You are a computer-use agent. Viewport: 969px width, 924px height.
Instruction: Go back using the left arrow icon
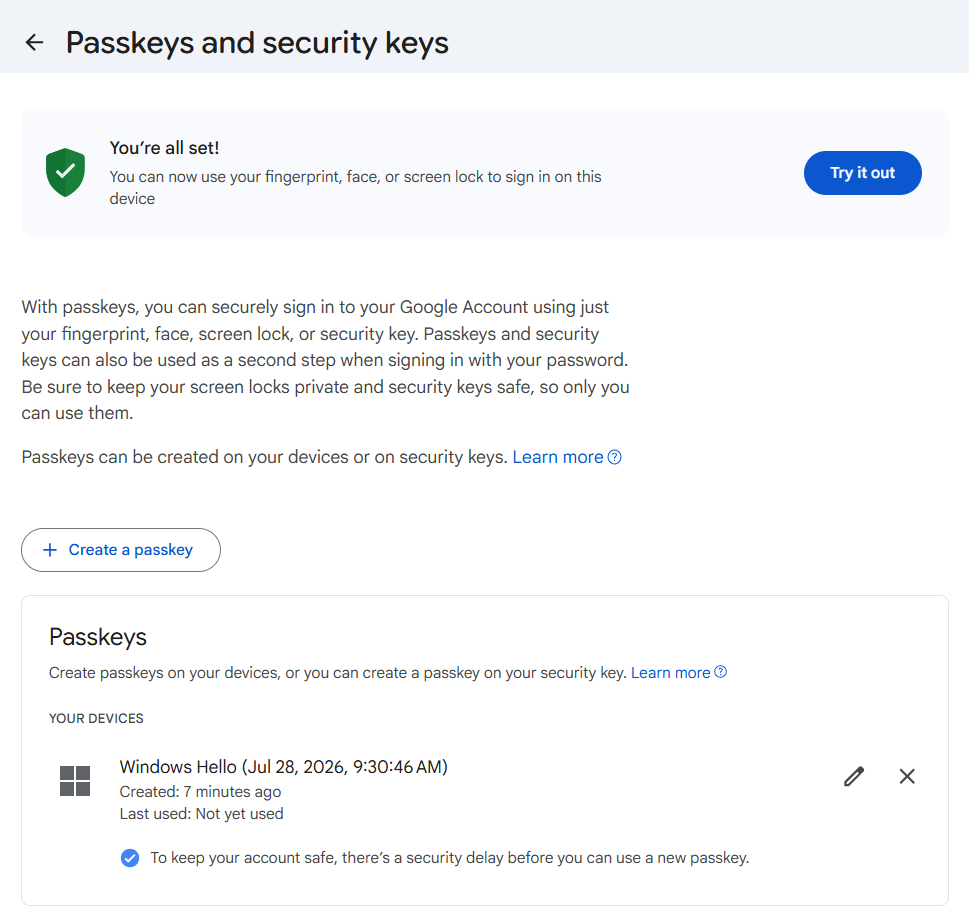[35, 43]
